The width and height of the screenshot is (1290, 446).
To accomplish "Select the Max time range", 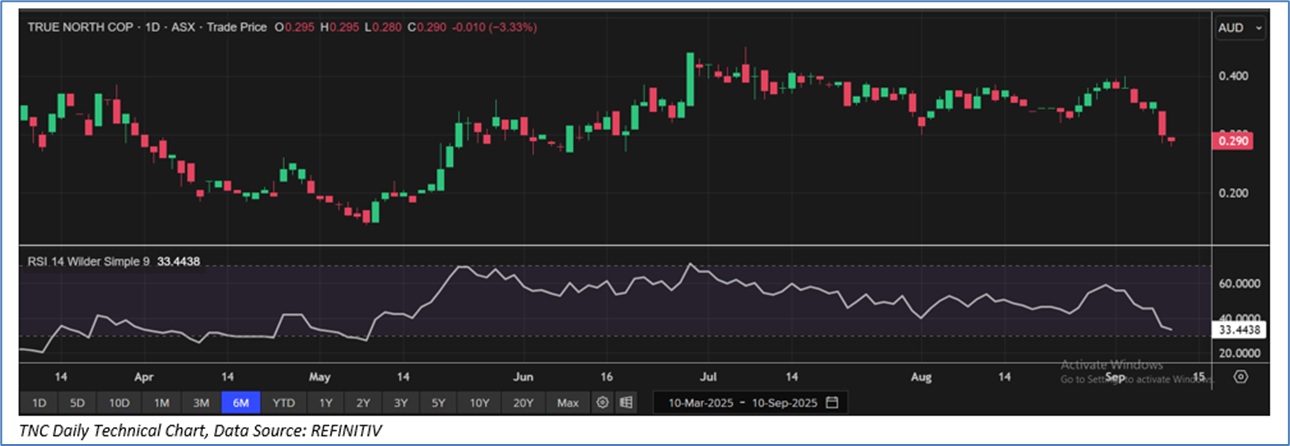I will click(x=567, y=403).
